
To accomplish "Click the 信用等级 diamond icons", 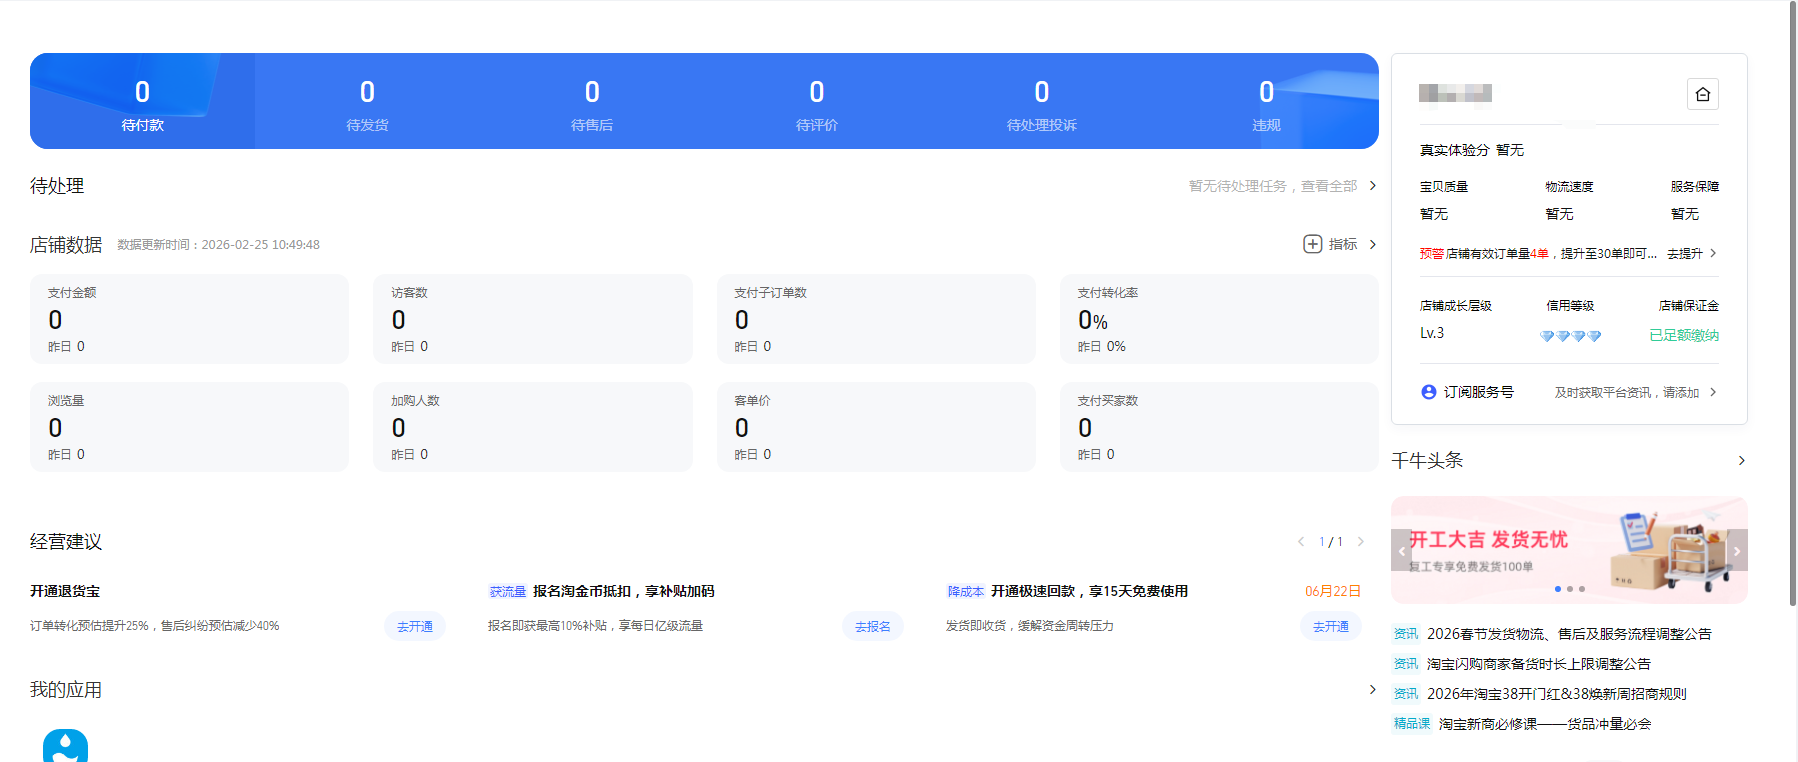I will [1570, 336].
